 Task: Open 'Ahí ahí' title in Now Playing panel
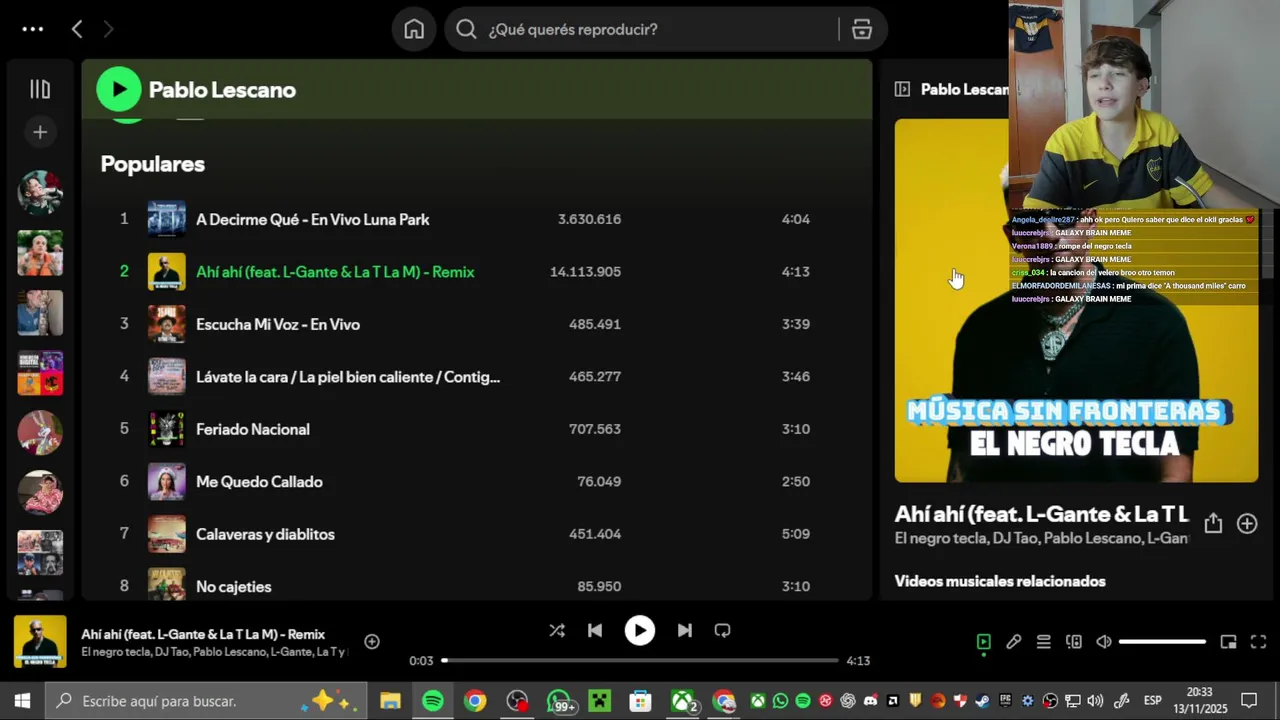[1041, 514]
